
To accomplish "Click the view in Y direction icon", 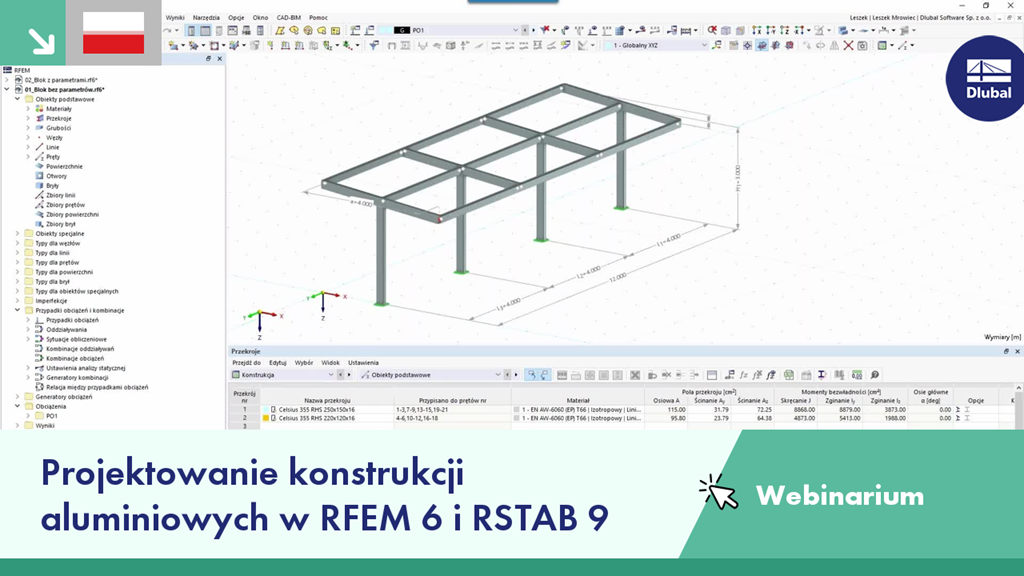I will [771, 30].
